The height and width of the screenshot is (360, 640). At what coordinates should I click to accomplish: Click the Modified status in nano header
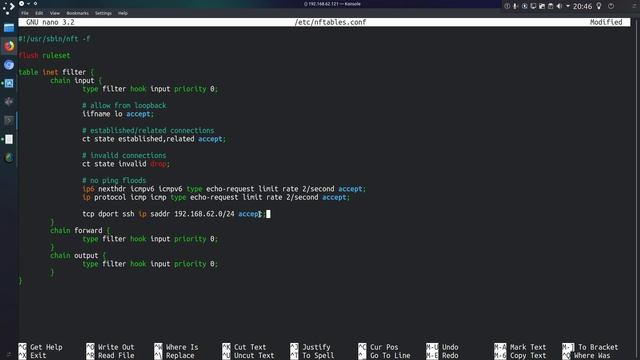click(x=606, y=22)
